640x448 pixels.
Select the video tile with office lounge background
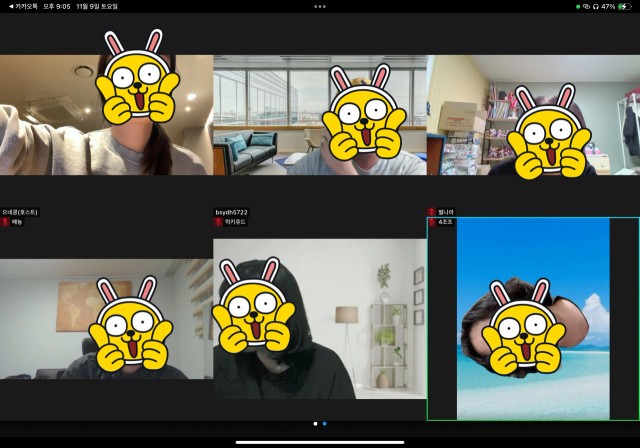coord(320,115)
